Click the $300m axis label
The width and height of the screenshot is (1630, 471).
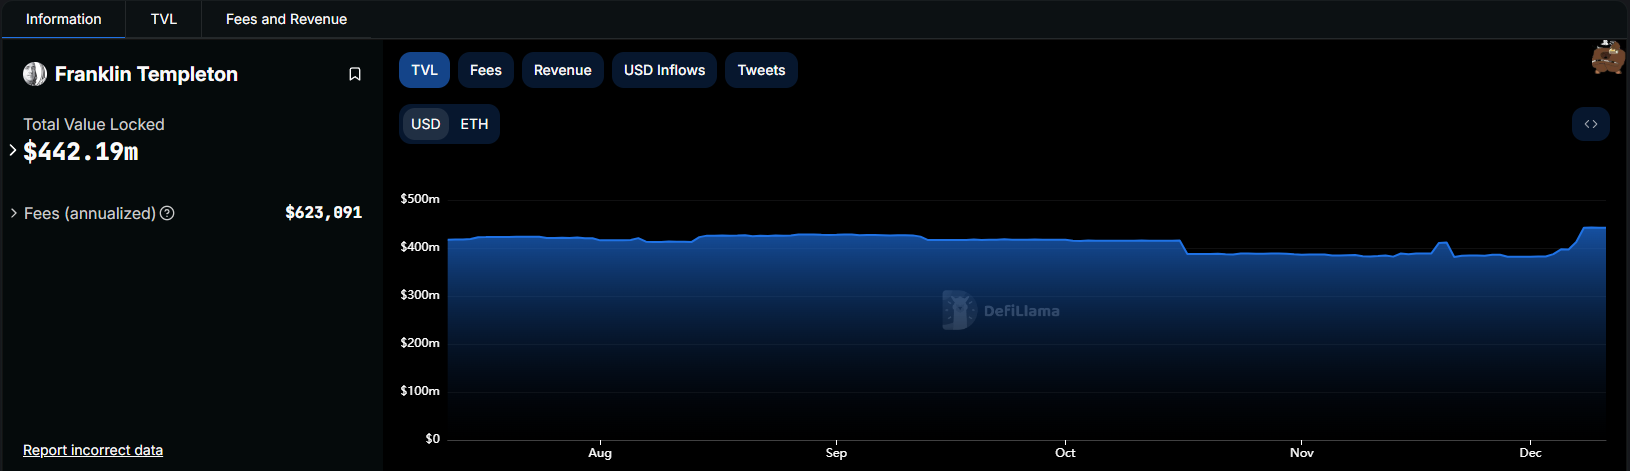click(x=420, y=295)
